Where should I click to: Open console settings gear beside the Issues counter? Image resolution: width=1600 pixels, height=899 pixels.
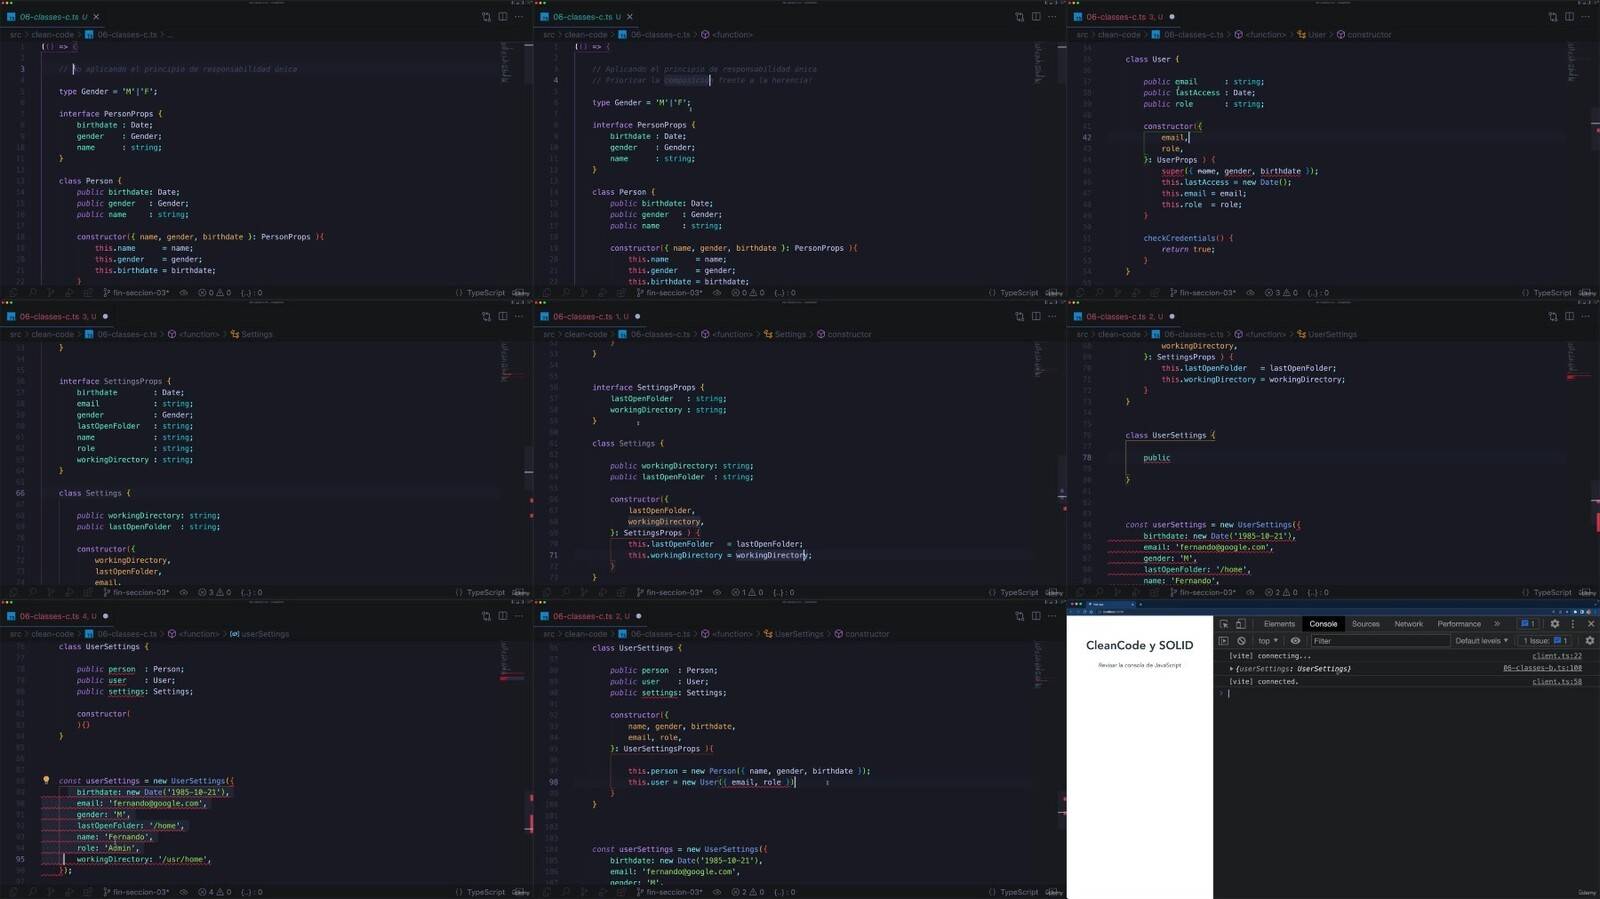1589,641
